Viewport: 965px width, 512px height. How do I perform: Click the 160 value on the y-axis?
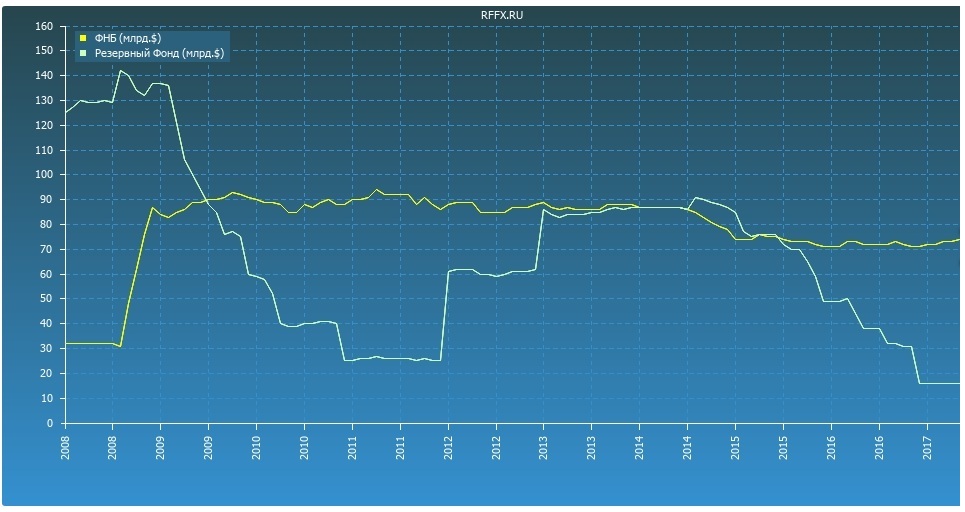click(x=43, y=26)
